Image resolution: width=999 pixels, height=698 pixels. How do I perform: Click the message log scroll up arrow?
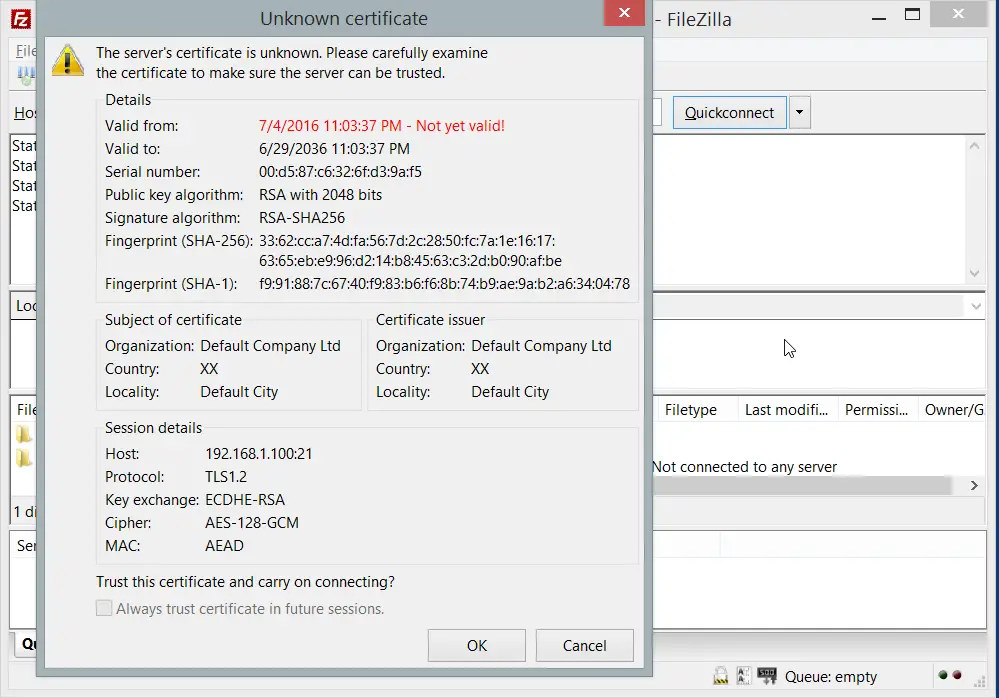point(974,146)
